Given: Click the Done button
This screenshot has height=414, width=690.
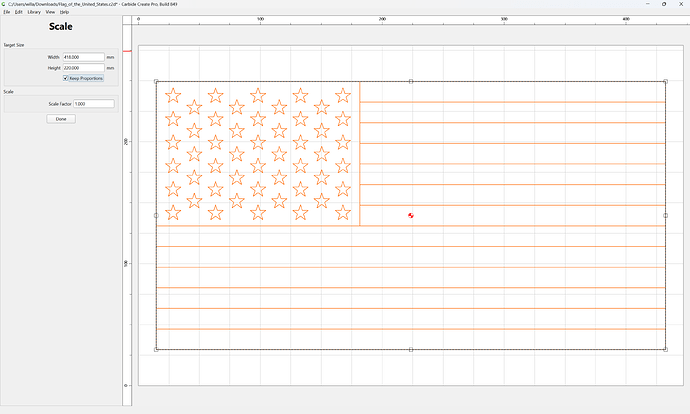Looking at the screenshot, I should (61, 119).
